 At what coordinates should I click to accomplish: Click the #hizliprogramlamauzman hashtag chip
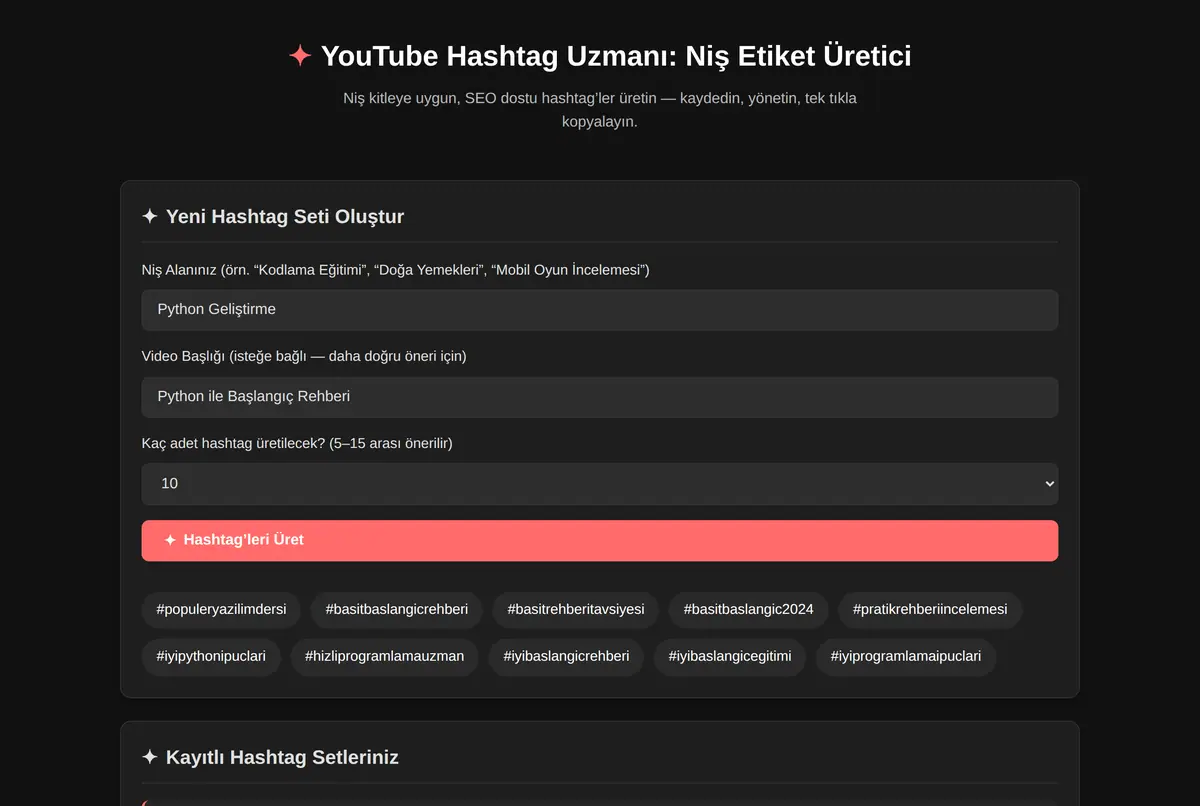pyautogui.click(x=385, y=657)
